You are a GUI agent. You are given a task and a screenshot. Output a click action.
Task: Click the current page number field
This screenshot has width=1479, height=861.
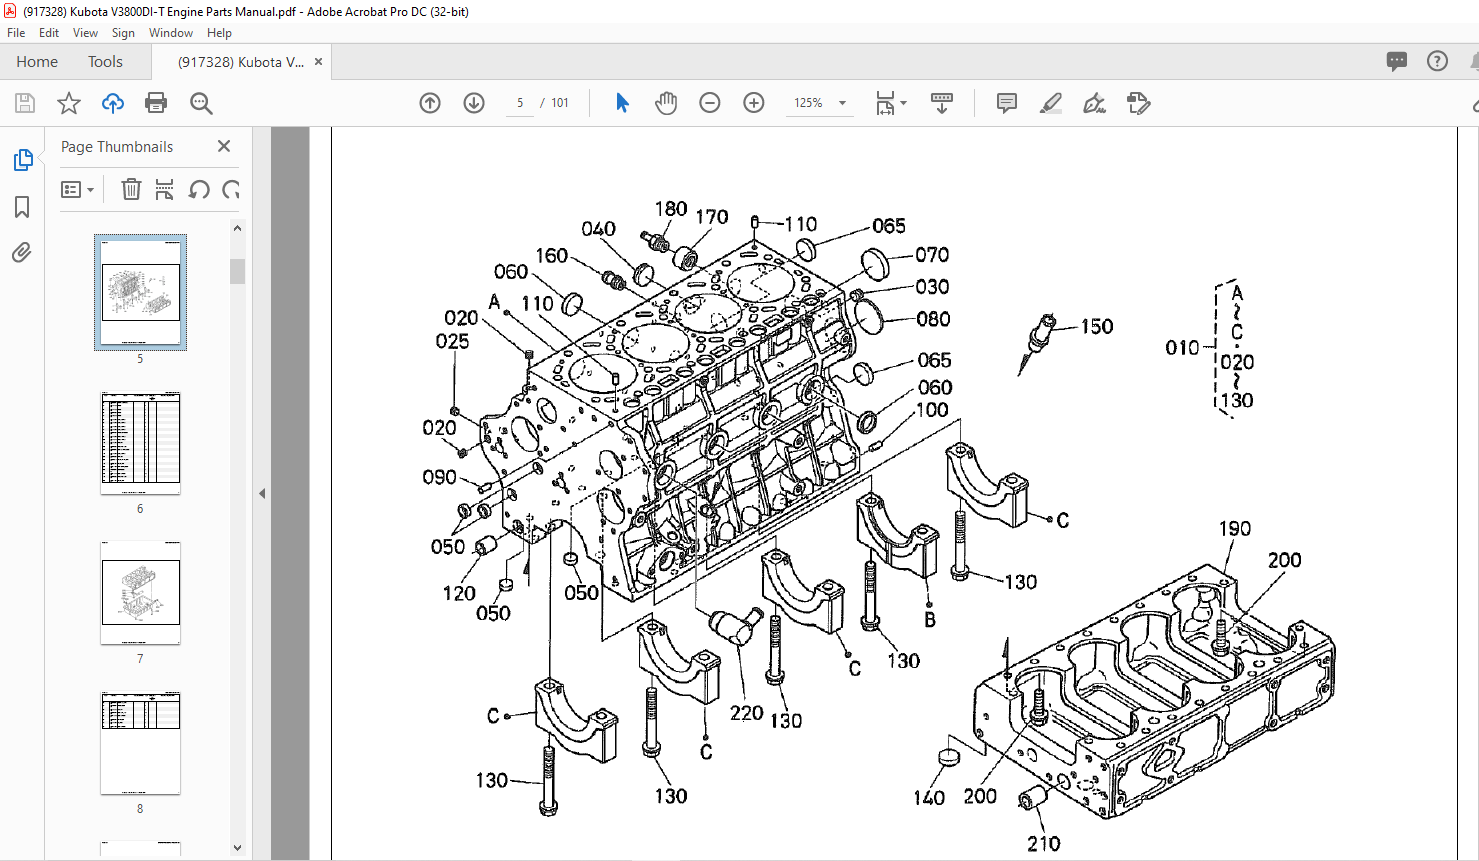[520, 103]
